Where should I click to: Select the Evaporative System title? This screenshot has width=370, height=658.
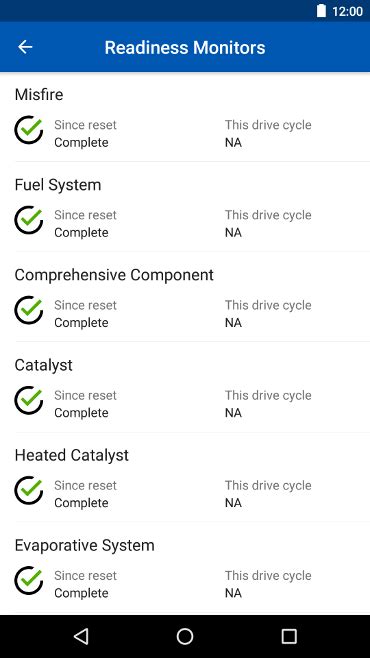click(85, 546)
